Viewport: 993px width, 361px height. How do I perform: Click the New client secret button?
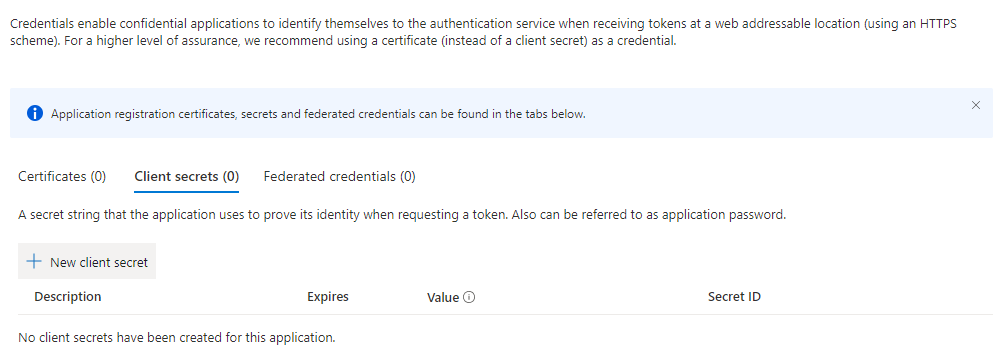click(87, 262)
